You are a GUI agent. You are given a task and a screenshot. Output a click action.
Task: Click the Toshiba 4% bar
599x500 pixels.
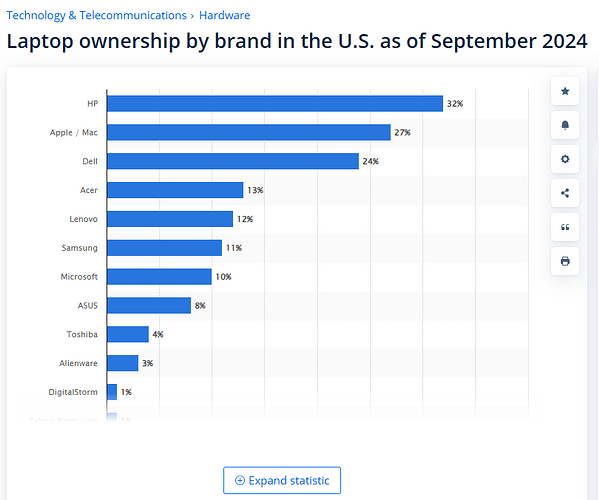128,334
